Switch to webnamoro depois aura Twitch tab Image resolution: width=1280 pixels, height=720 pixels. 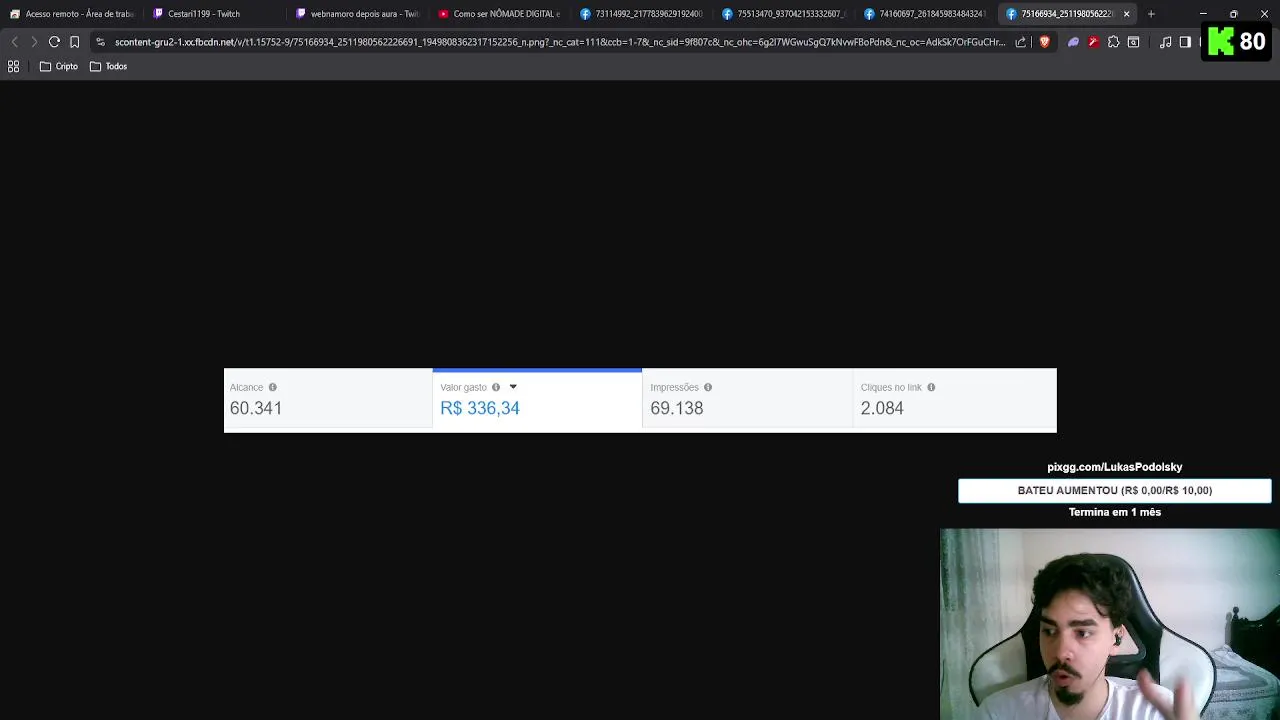coord(358,14)
